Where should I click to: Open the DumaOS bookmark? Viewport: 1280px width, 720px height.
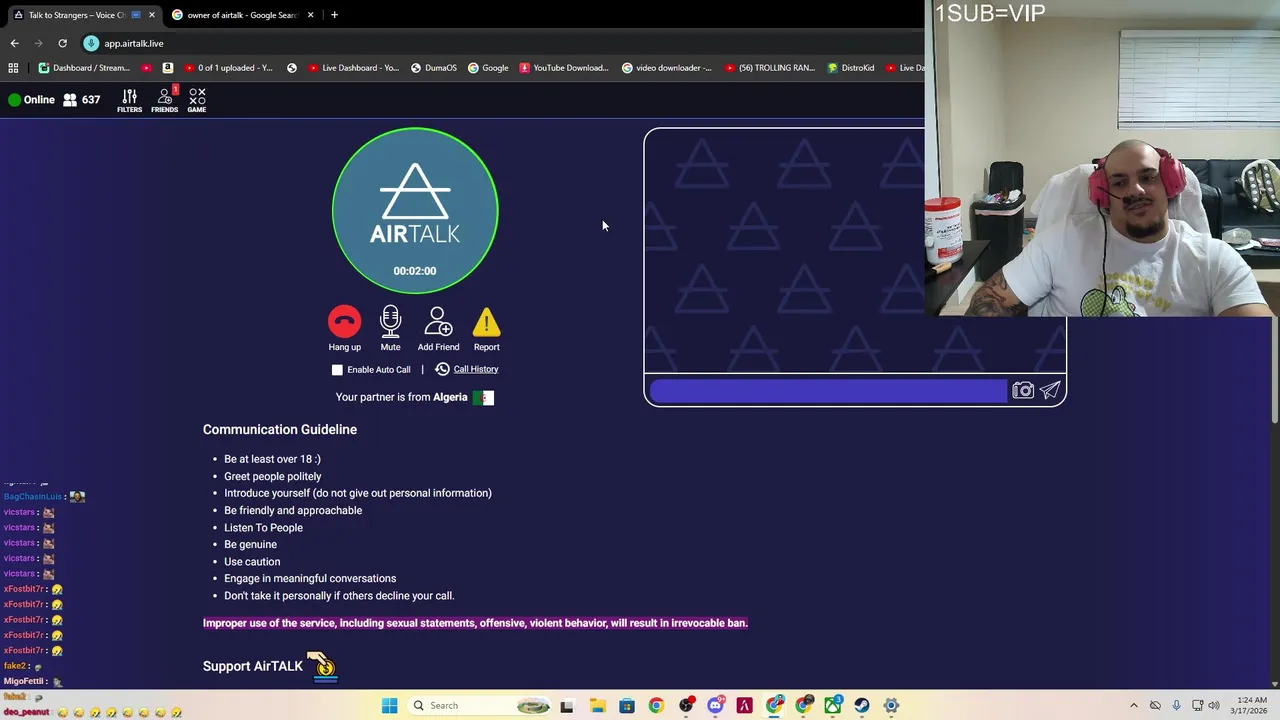[433, 68]
